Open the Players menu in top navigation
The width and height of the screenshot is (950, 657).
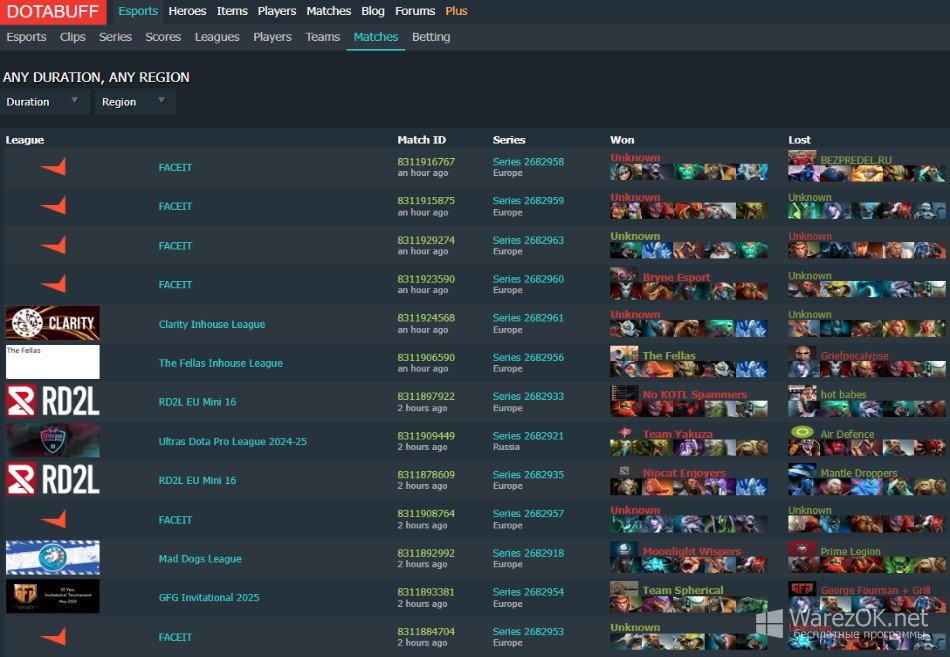[x=277, y=11]
